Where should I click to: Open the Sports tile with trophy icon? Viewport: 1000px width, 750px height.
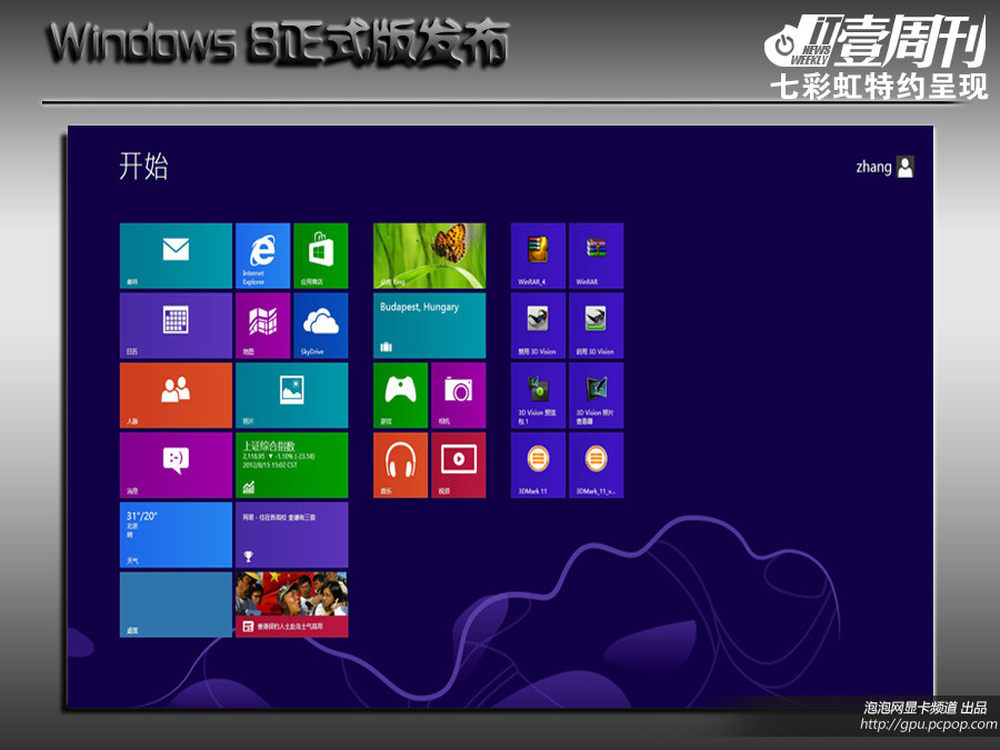pos(292,535)
